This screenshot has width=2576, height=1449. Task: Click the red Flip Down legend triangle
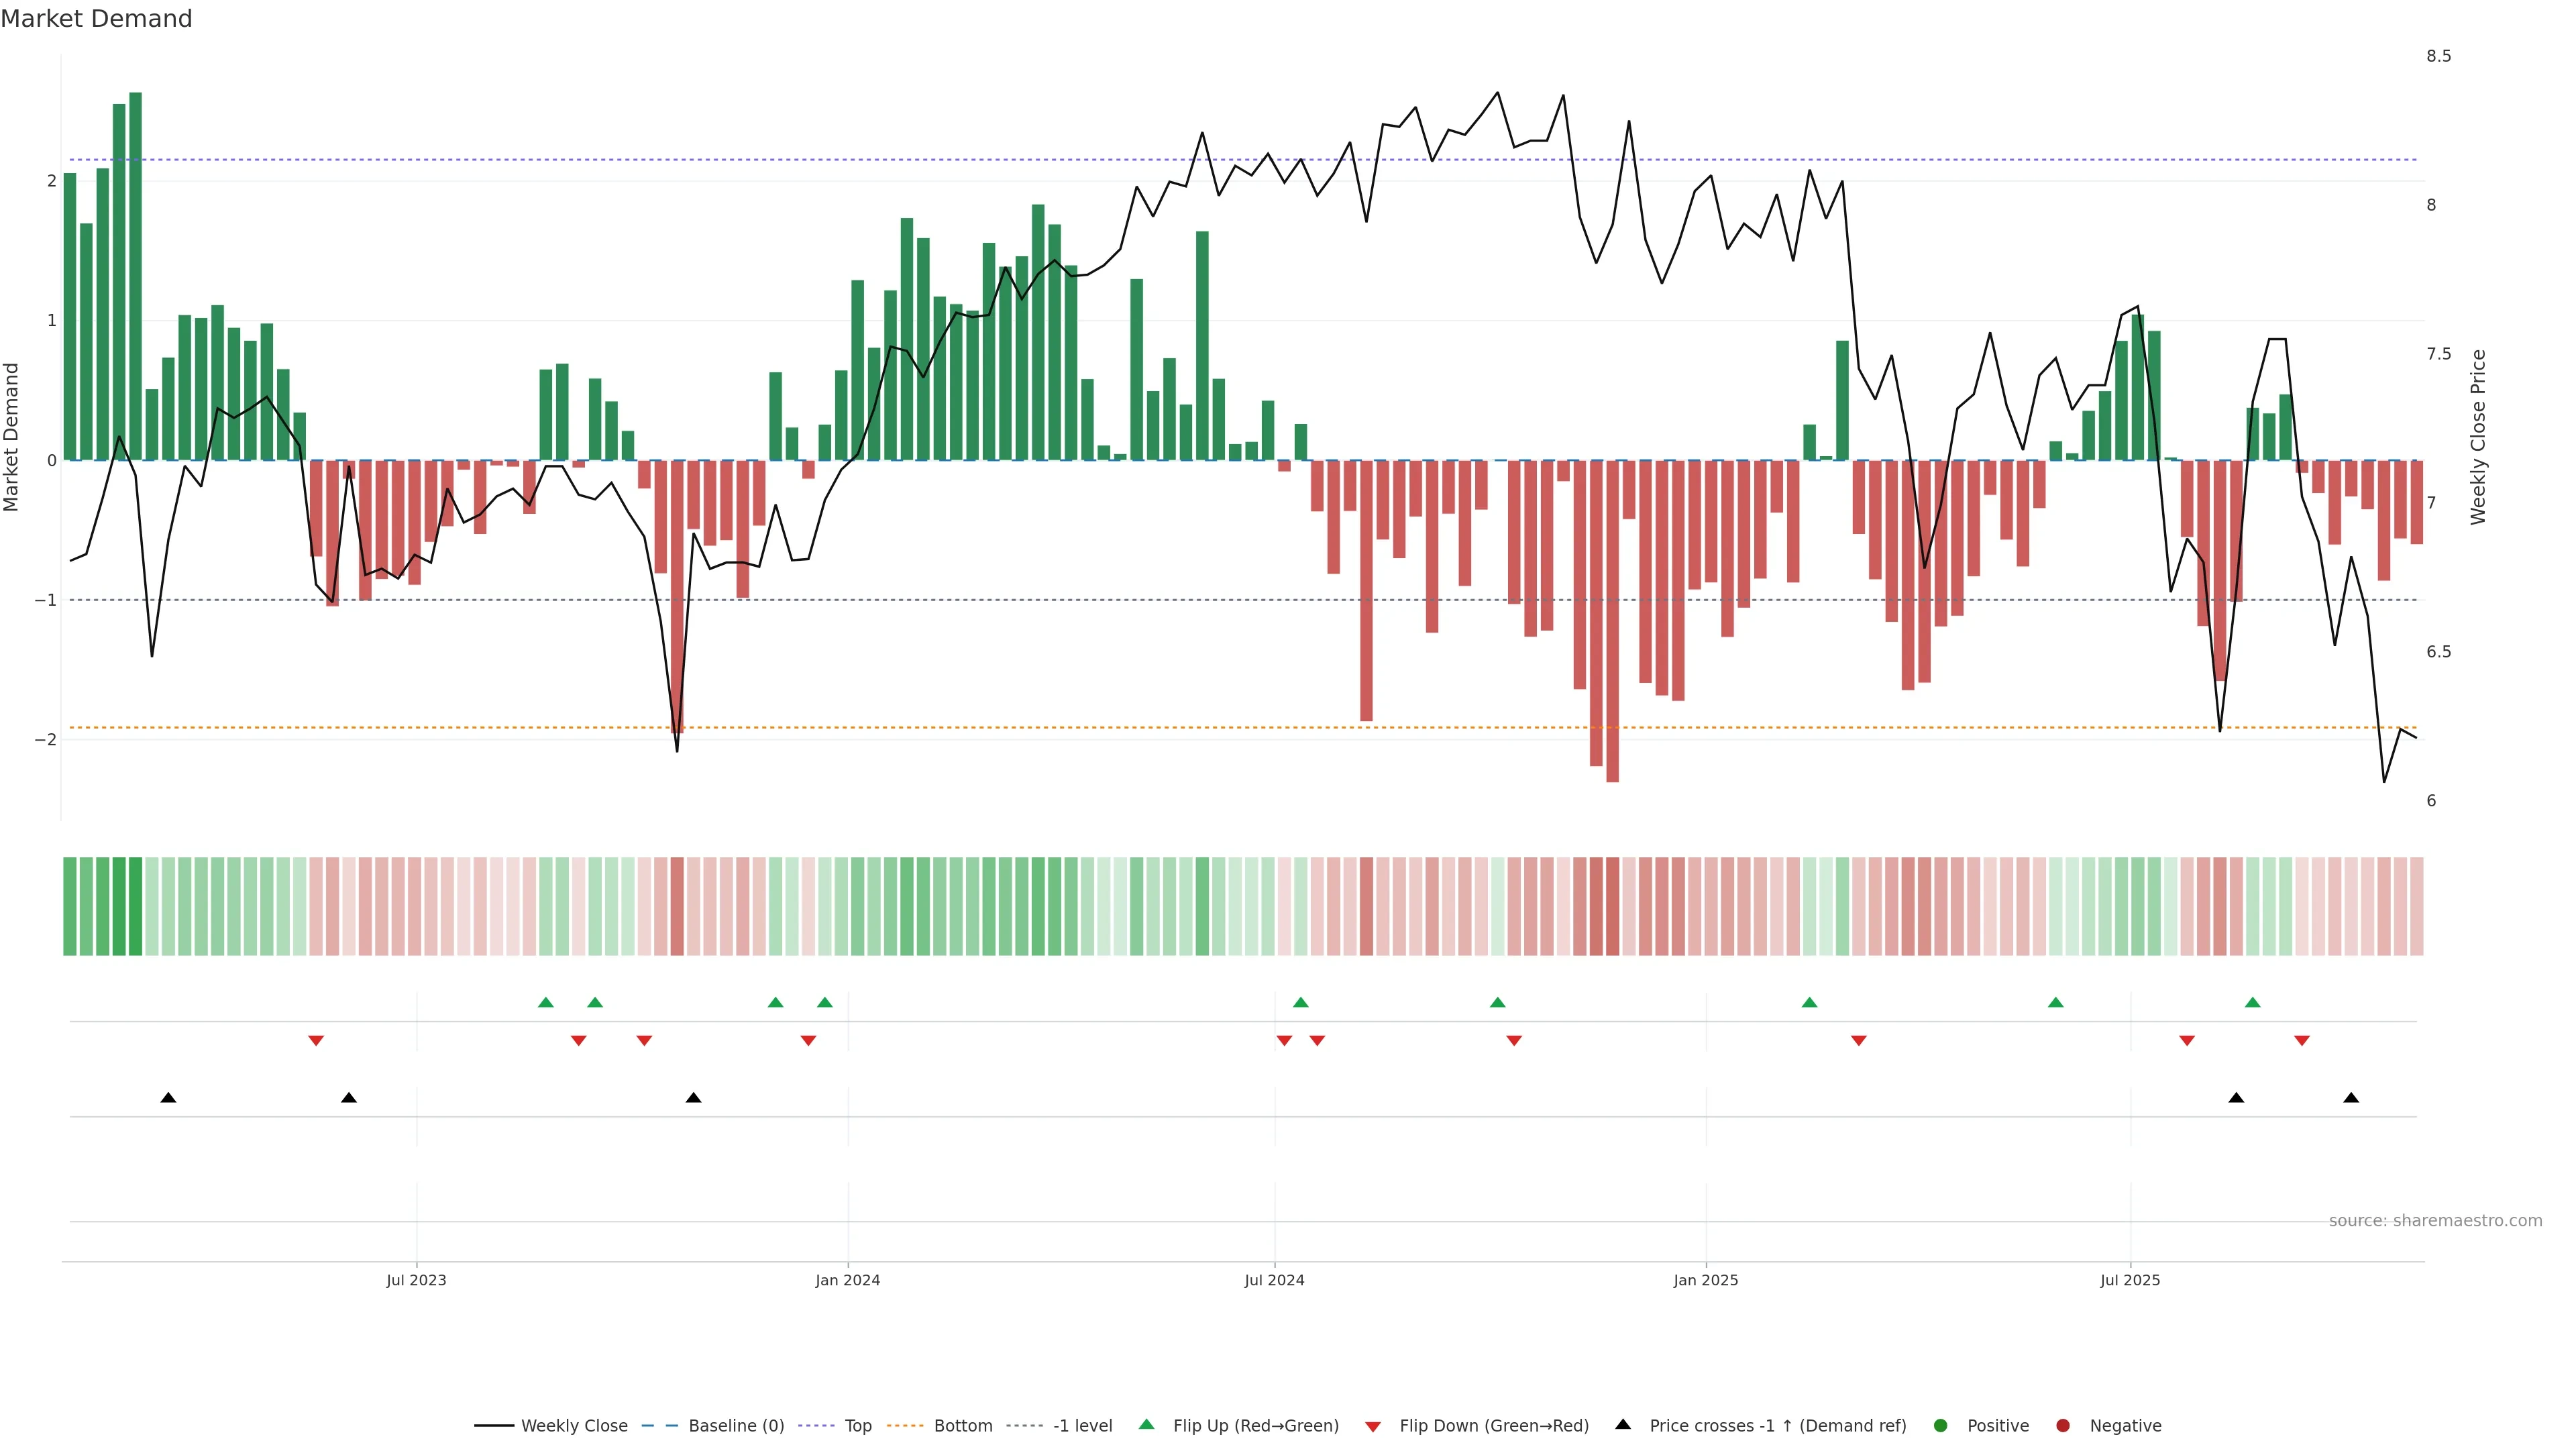point(1373,1427)
